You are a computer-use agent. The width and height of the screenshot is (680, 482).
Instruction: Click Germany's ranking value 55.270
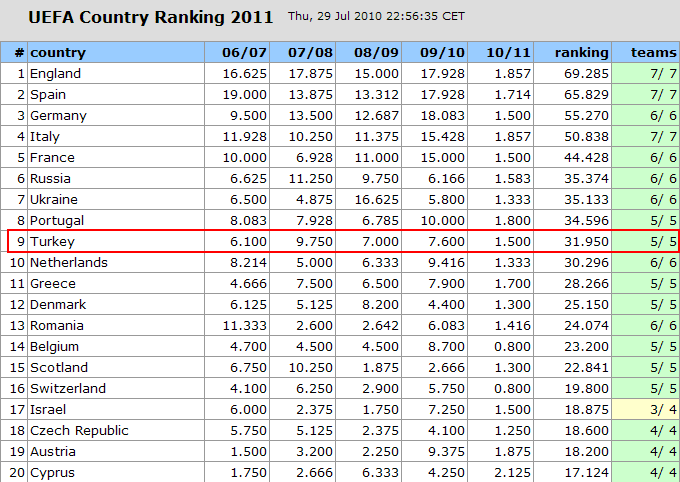[x=586, y=116]
